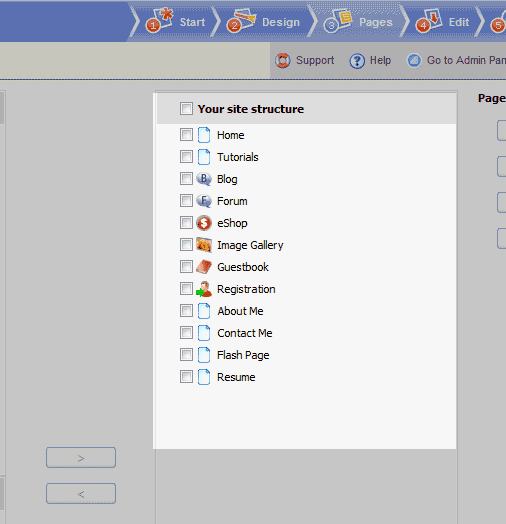Click the step 2 Design icon
Viewport: 506px width, 524px height.
[241, 20]
